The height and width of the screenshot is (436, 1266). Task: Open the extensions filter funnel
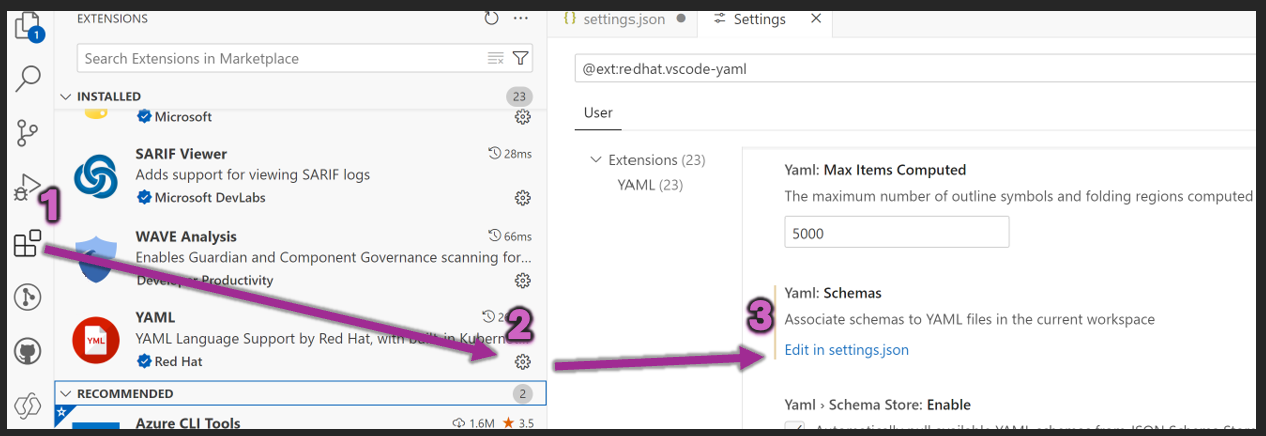pos(521,58)
